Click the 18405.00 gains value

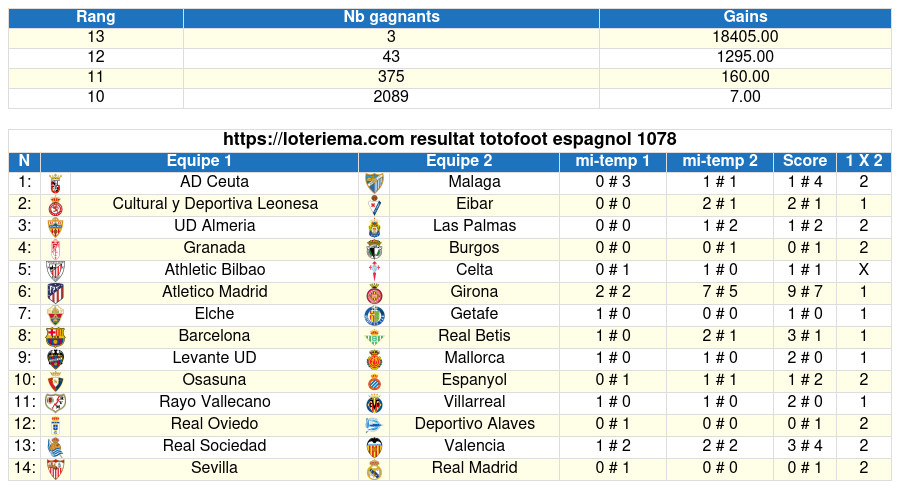click(x=745, y=37)
